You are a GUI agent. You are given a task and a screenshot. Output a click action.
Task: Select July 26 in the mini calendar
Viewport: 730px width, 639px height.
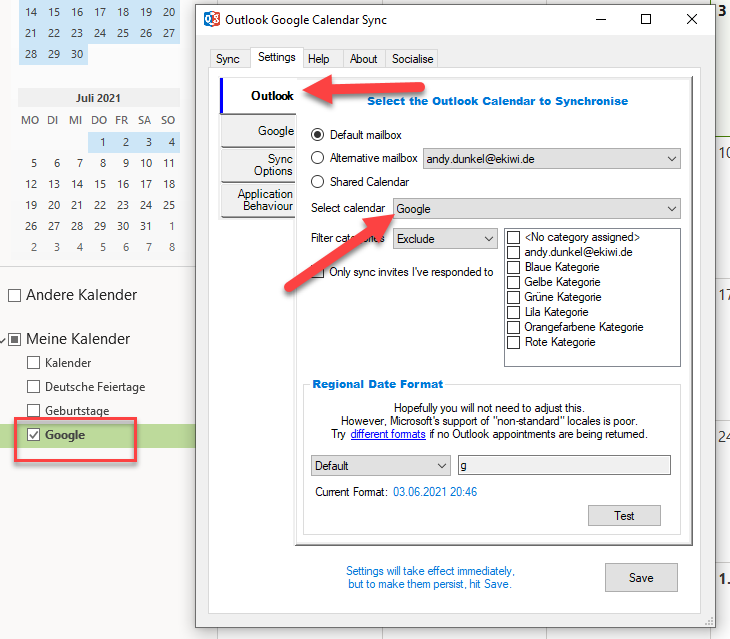[31, 226]
